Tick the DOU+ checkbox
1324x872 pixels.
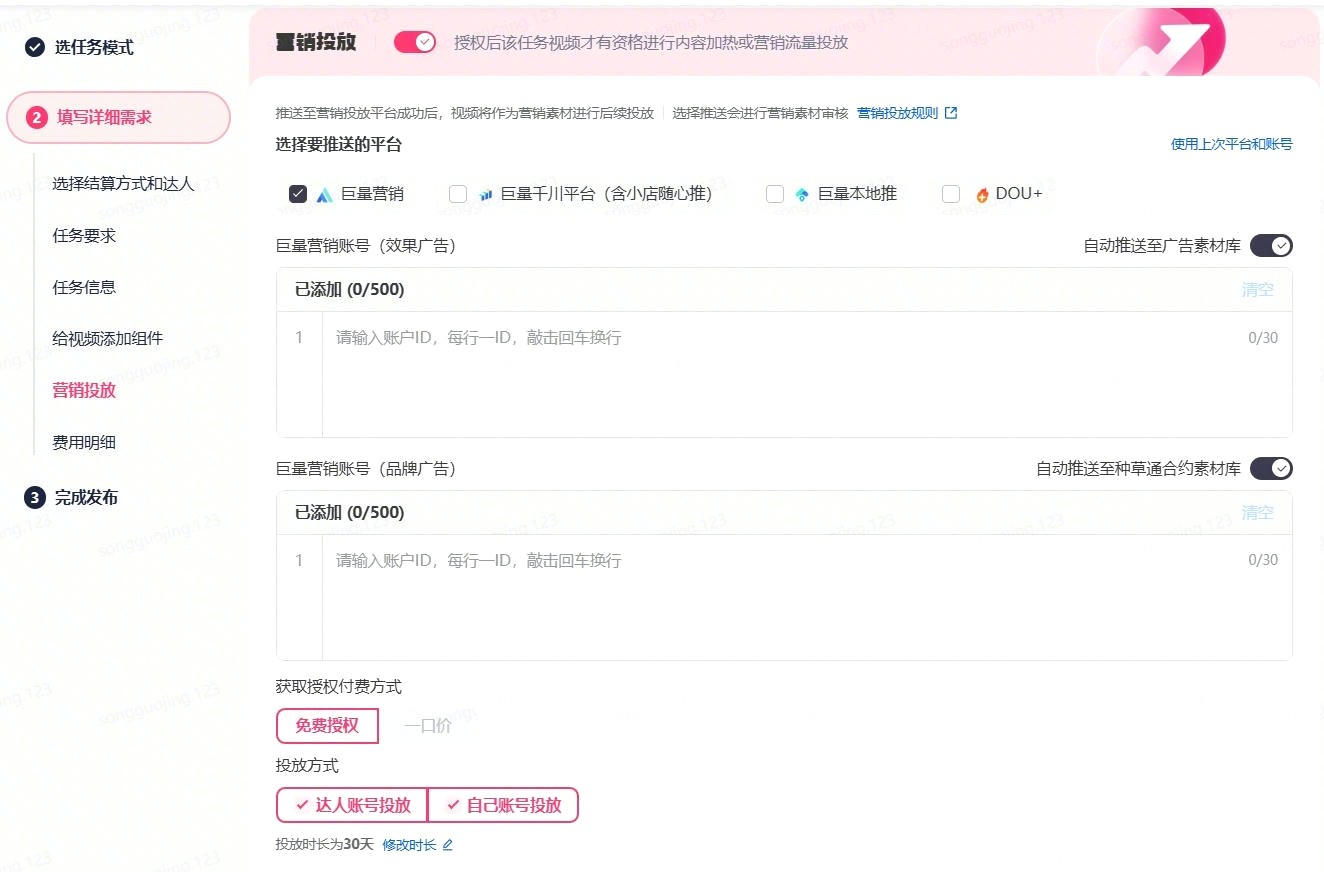point(951,194)
